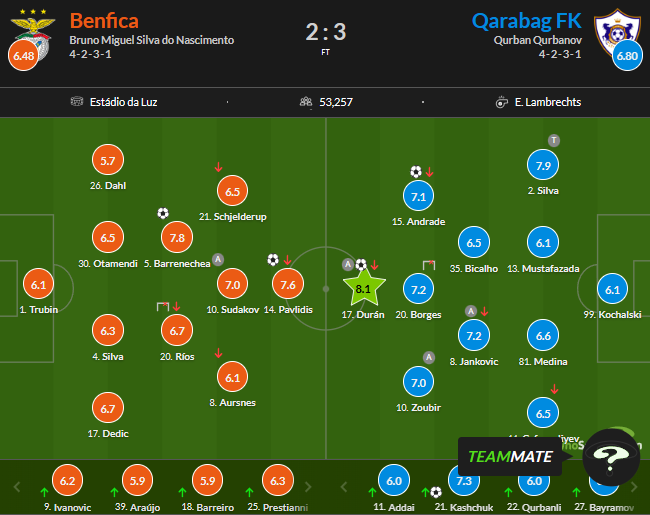Select goalkeeper Trubin's 6.1 rating circle
The height and width of the screenshot is (515, 650).
pyautogui.click(x=39, y=286)
